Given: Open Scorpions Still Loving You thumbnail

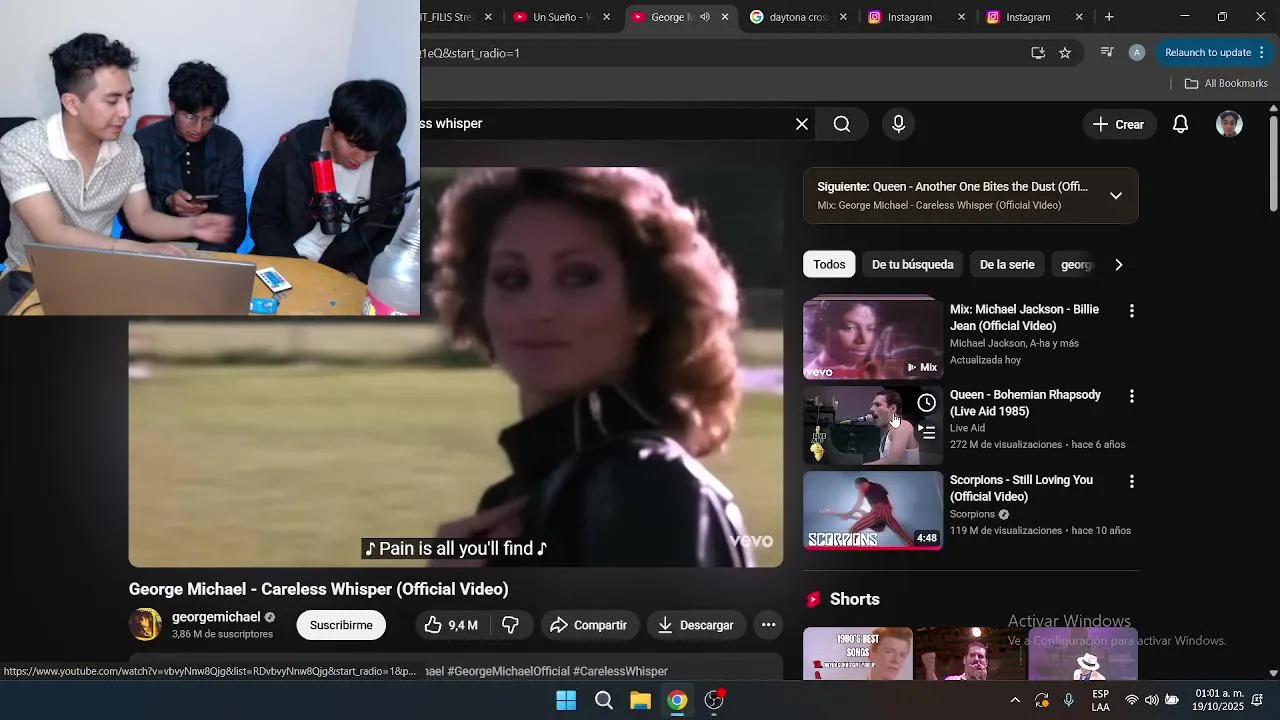Looking at the screenshot, I should click(x=873, y=511).
